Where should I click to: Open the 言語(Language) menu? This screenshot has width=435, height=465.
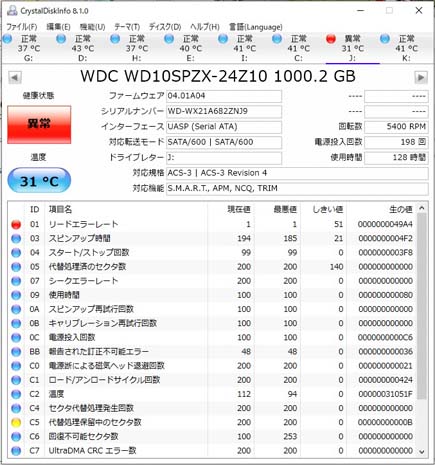pyautogui.click(x=256, y=27)
